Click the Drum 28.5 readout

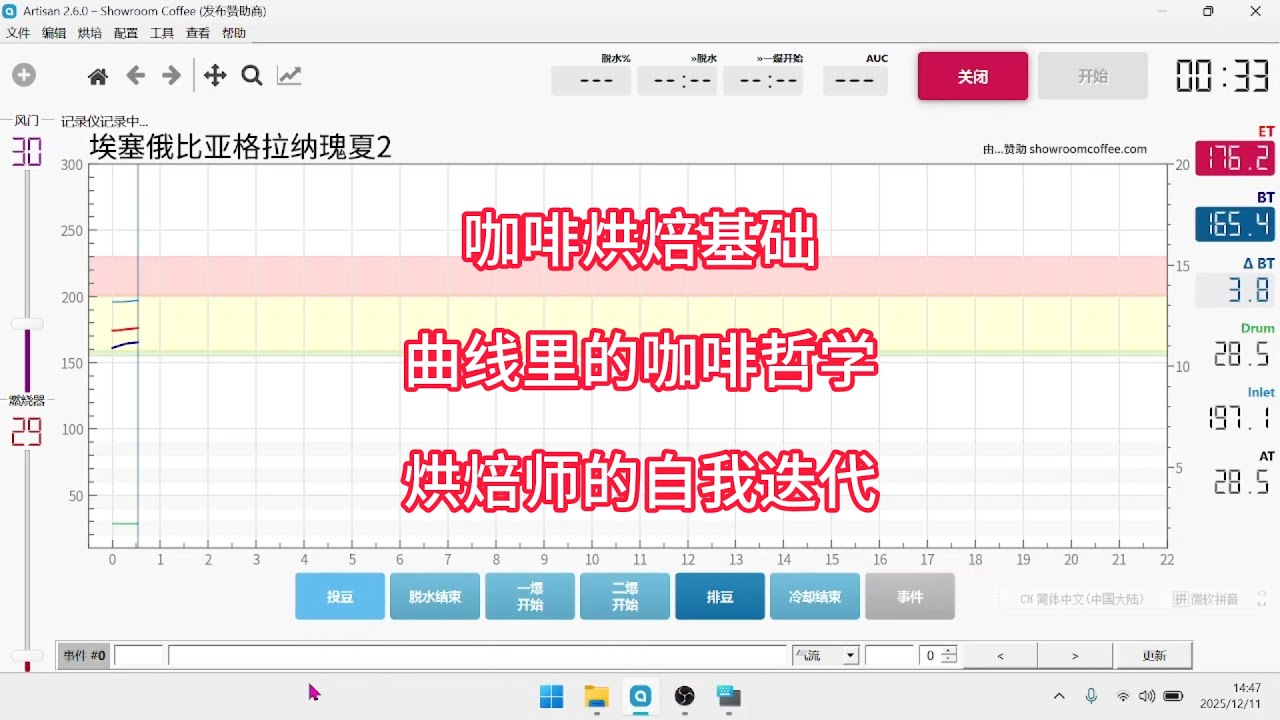tap(1240, 354)
